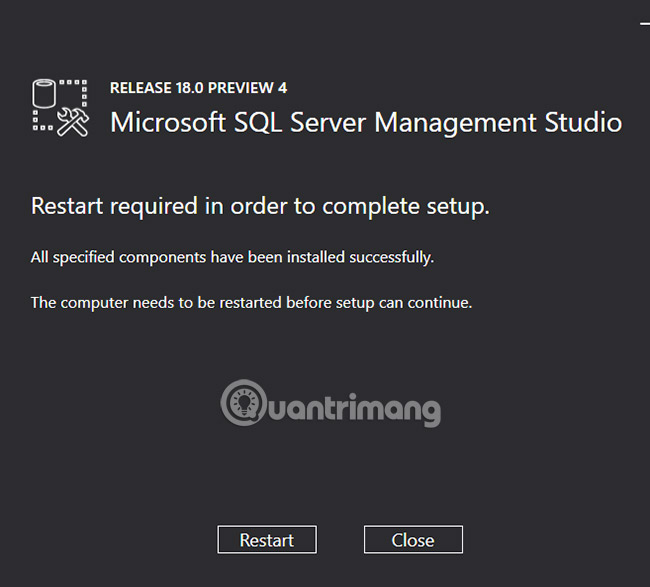Click the SQL Server Management Studio installer logo
Viewport: 650px width, 587px height.
click(x=61, y=108)
